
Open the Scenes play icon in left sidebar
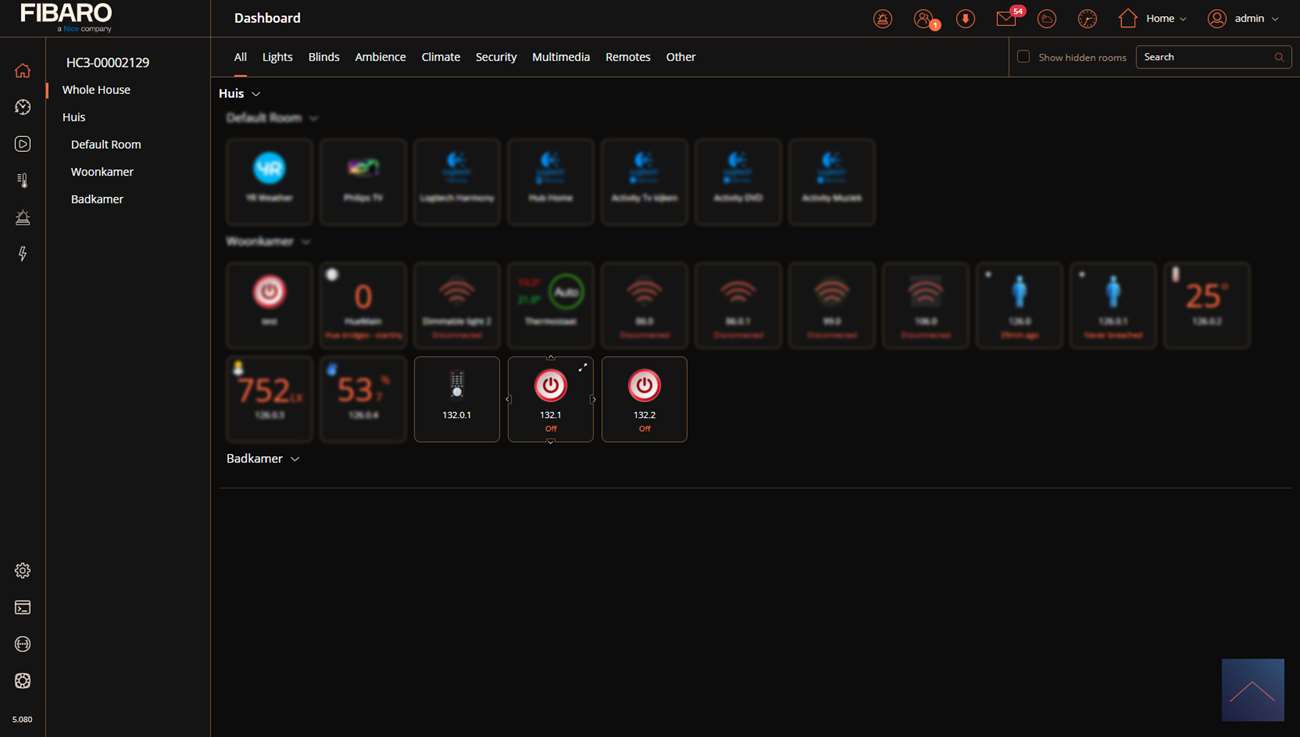[x=22, y=144]
